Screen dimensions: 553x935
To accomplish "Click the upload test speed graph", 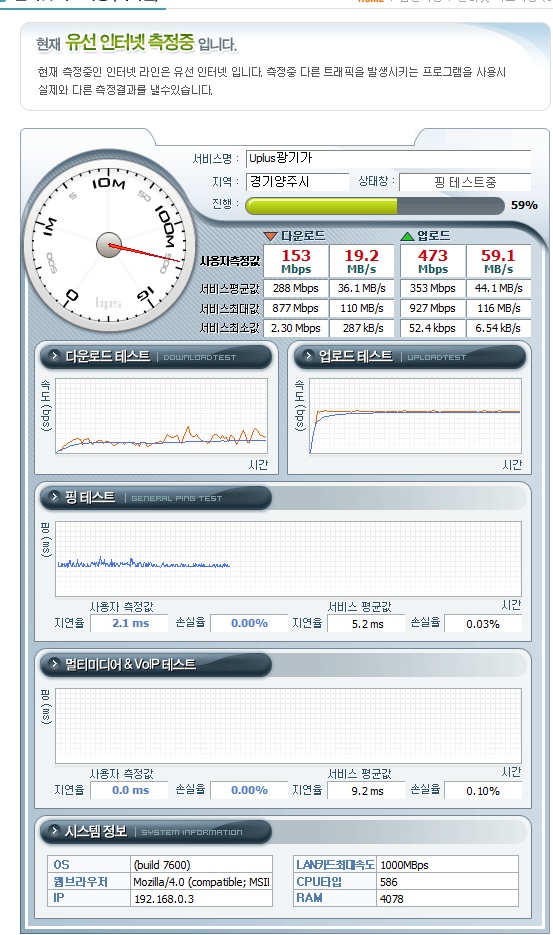I will (415, 416).
